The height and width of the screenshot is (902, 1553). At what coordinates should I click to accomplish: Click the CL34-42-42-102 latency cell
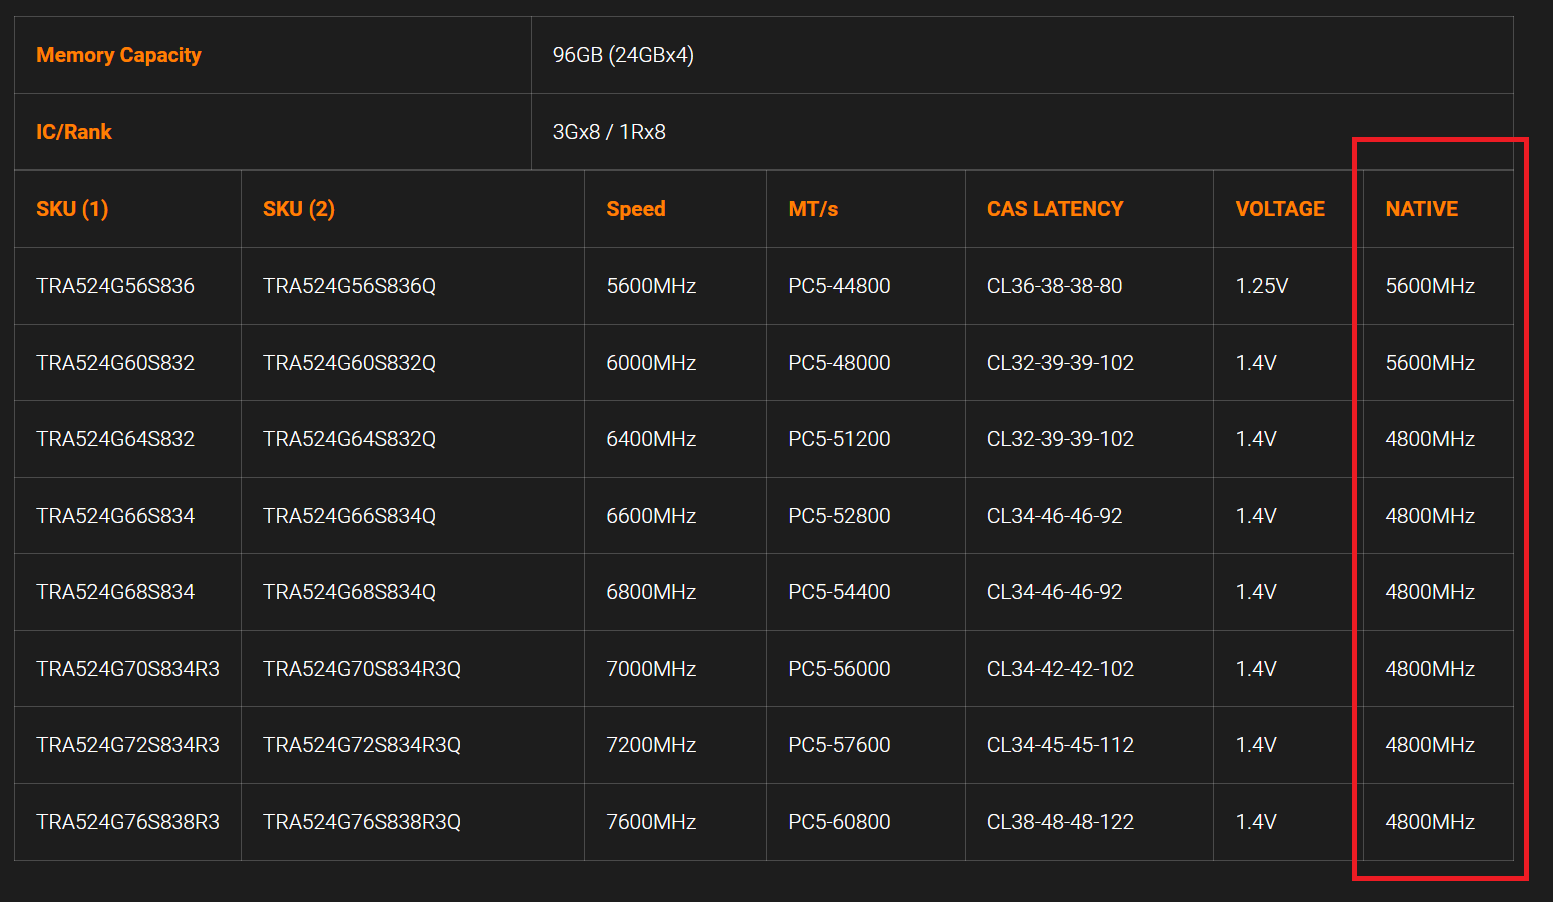click(1060, 669)
